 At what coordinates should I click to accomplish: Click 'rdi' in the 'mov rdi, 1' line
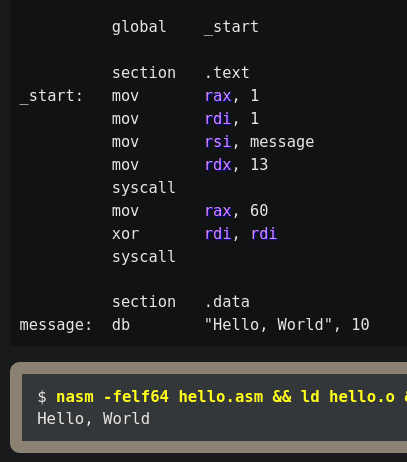click(x=218, y=119)
